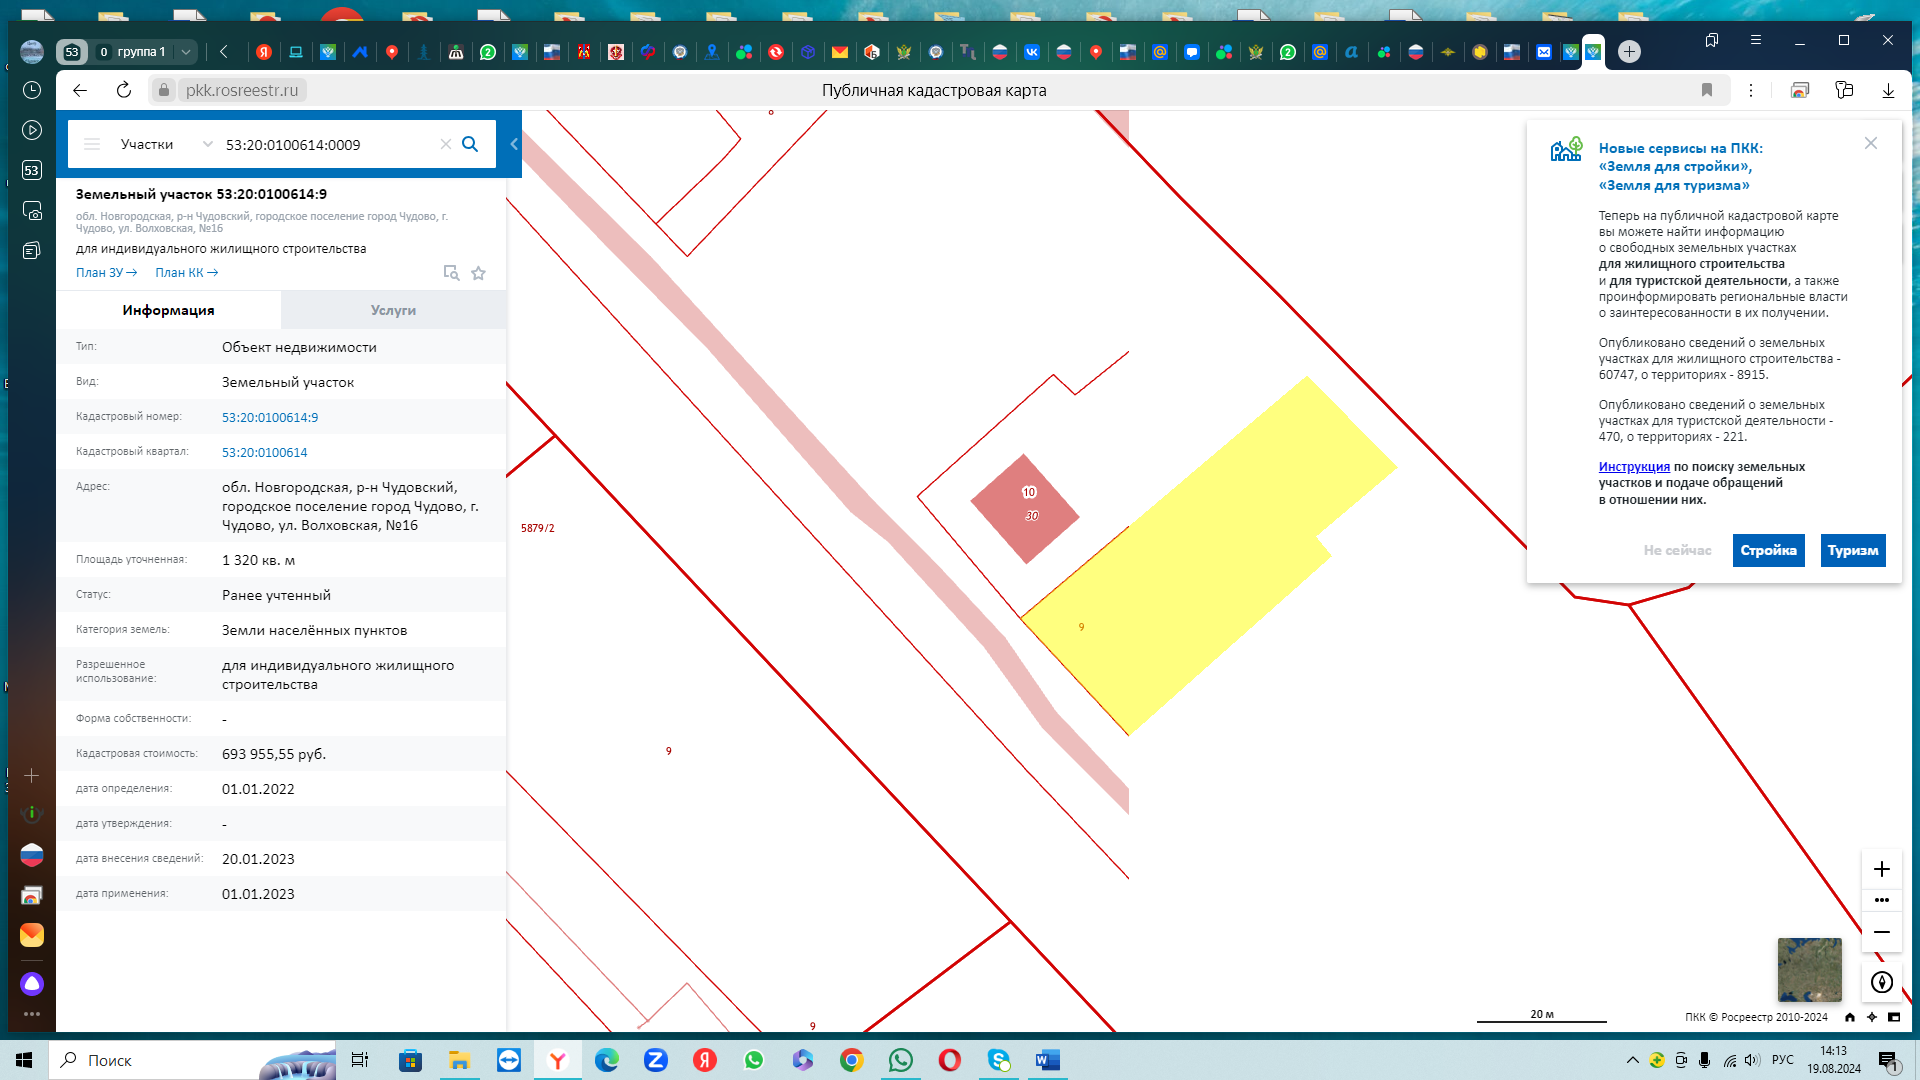Open the Участки search type dropdown
The height and width of the screenshot is (1080, 1920).
[165, 144]
